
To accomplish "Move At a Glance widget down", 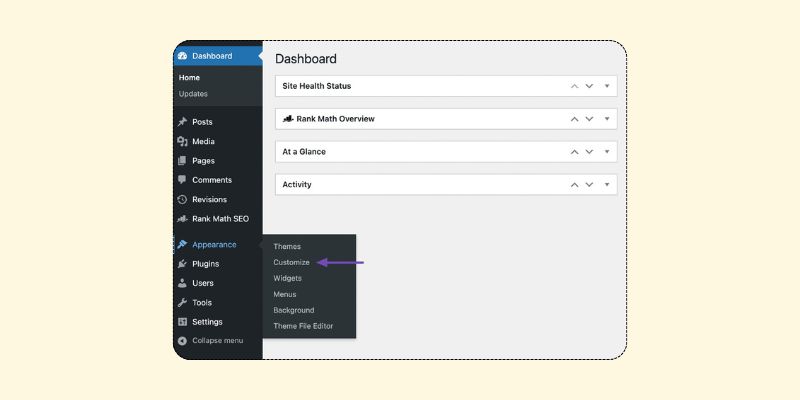I will (589, 152).
